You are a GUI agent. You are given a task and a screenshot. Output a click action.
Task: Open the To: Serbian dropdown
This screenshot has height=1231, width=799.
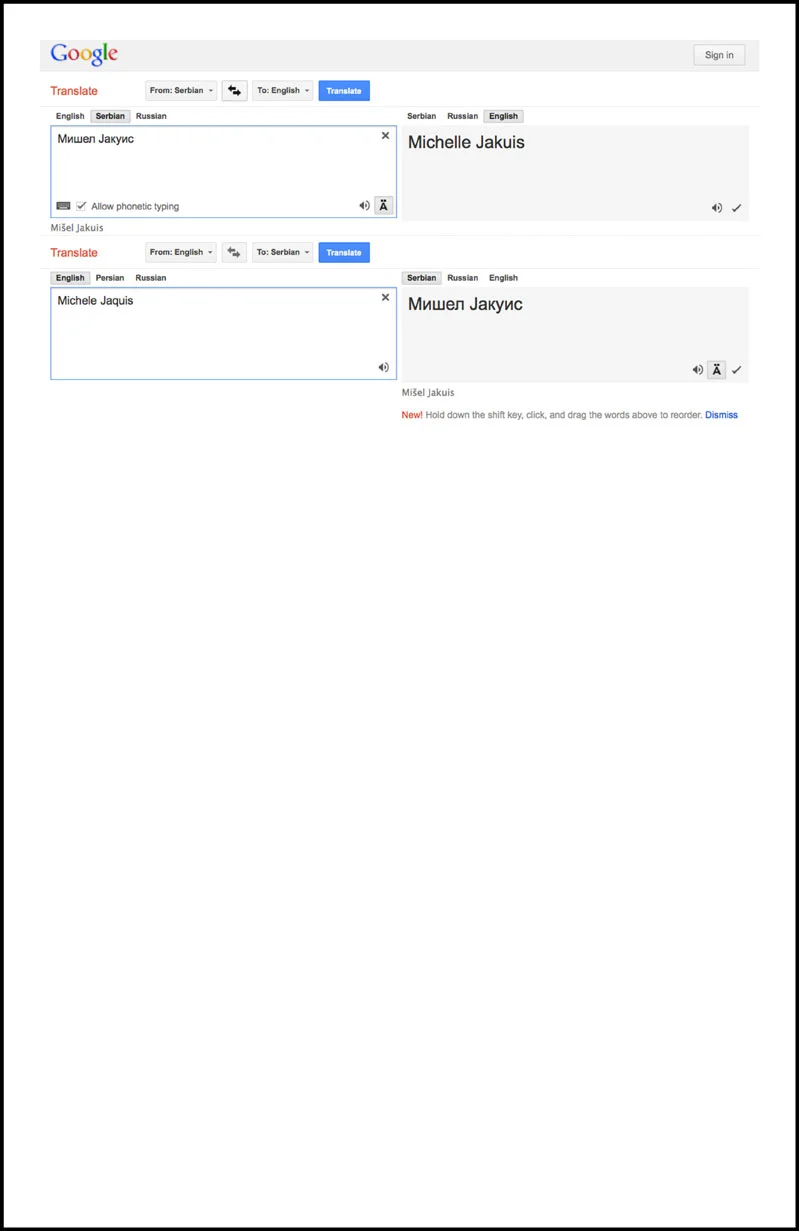283,253
